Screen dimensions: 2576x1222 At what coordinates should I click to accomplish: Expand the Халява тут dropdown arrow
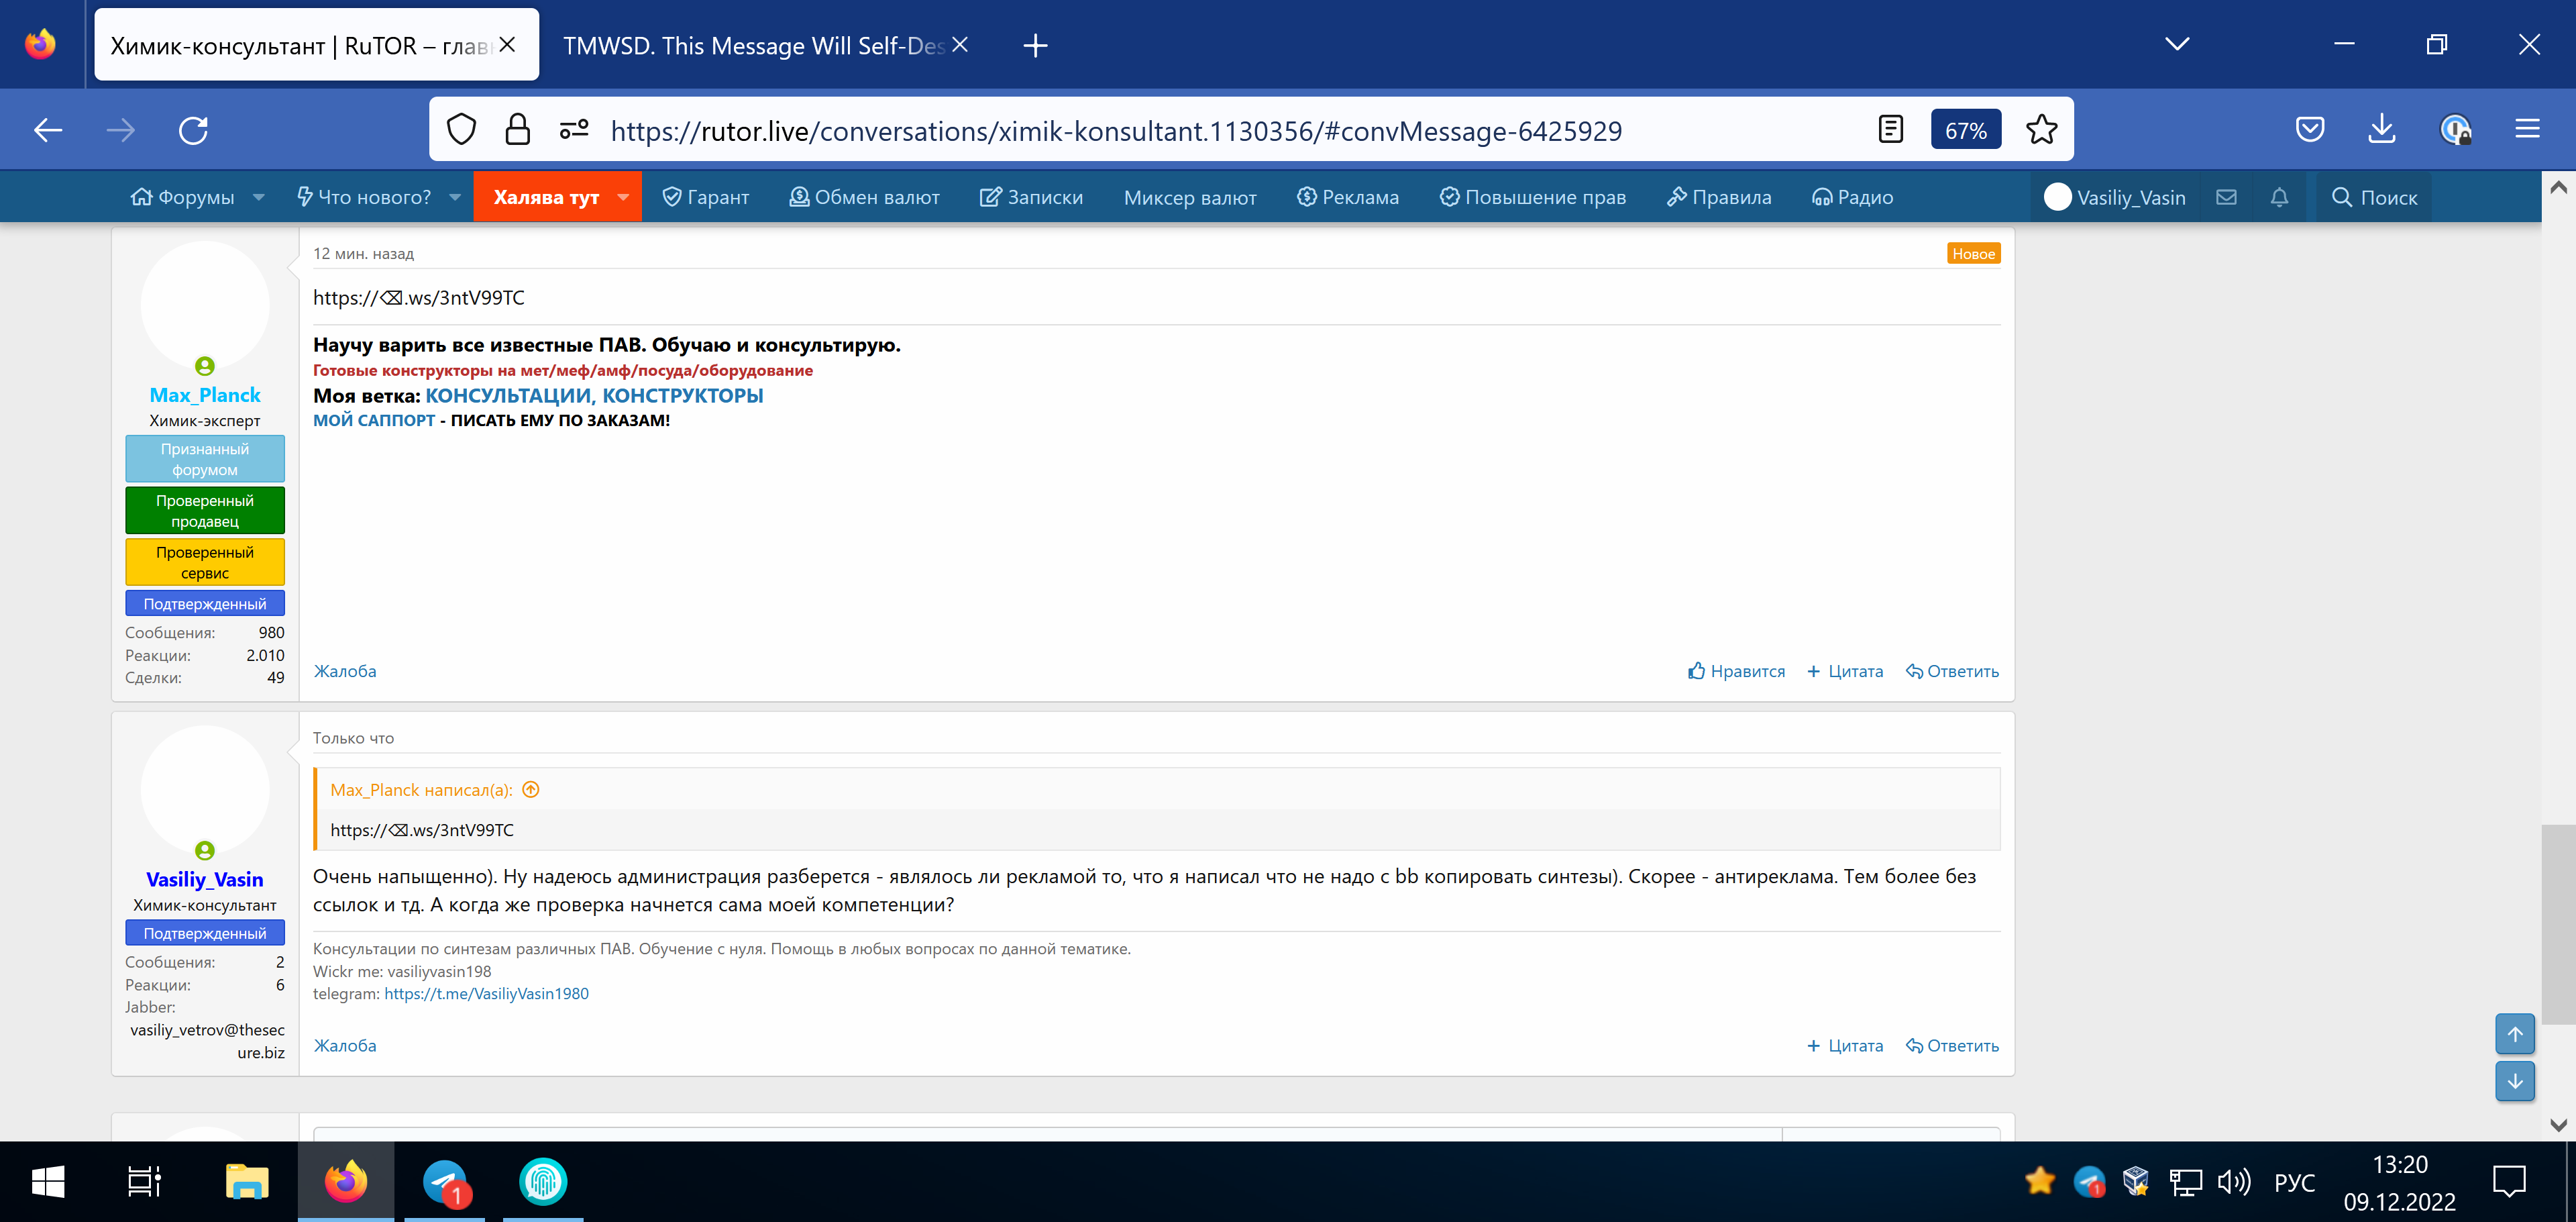(x=623, y=197)
